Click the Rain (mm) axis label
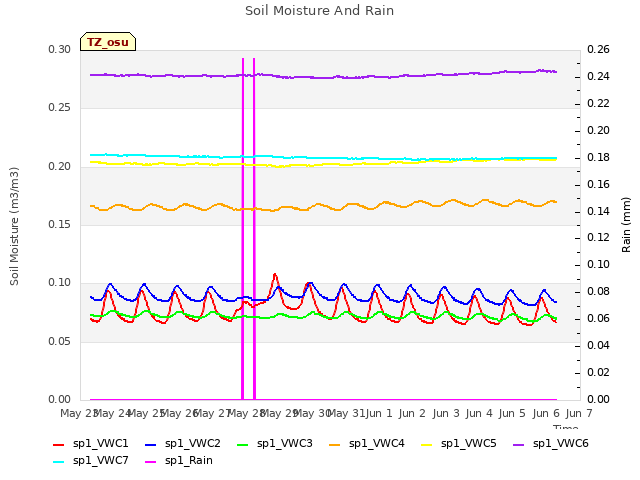 (626, 225)
